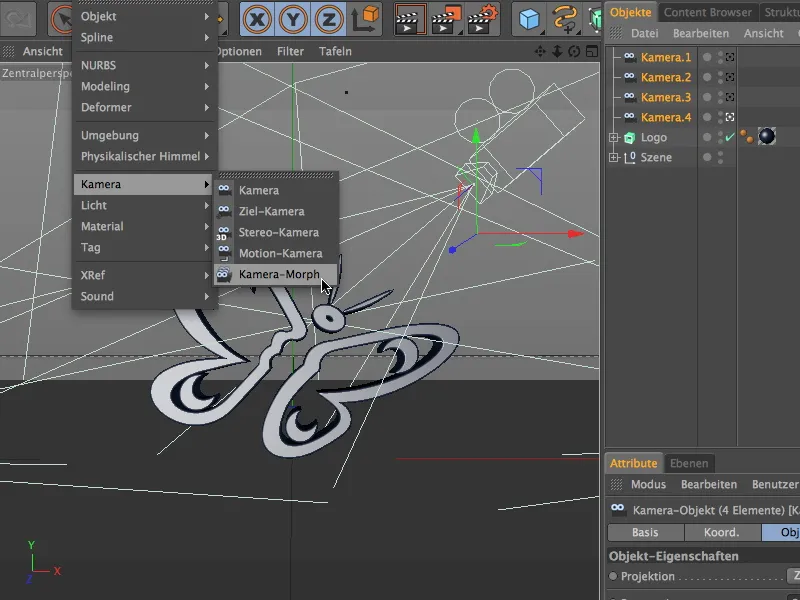Expand the Logo object tree
Image resolution: width=800 pixels, height=600 pixels.
coord(614,137)
